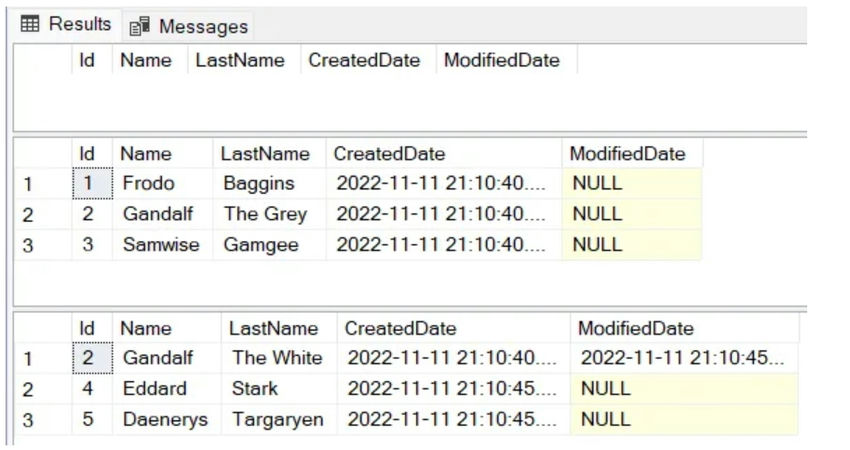This screenshot has height=450, width=850.
Task: Select the Frodo name cell
Action: 148,183
